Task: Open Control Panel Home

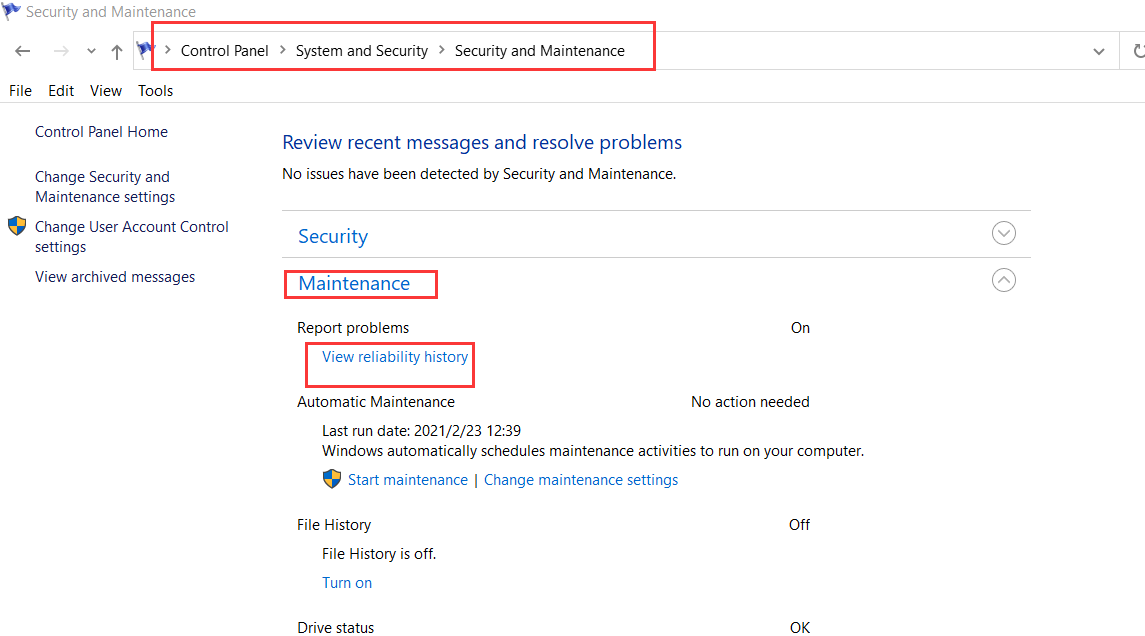Action: pos(101,132)
